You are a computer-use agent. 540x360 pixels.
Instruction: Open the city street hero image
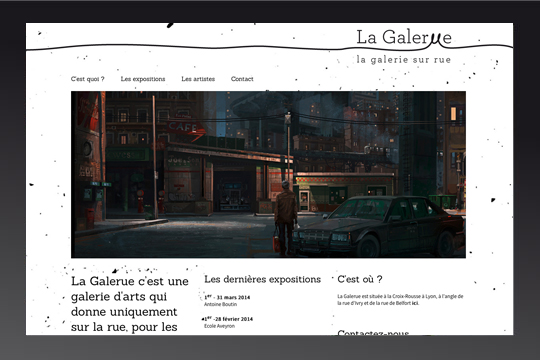click(x=268, y=174)
